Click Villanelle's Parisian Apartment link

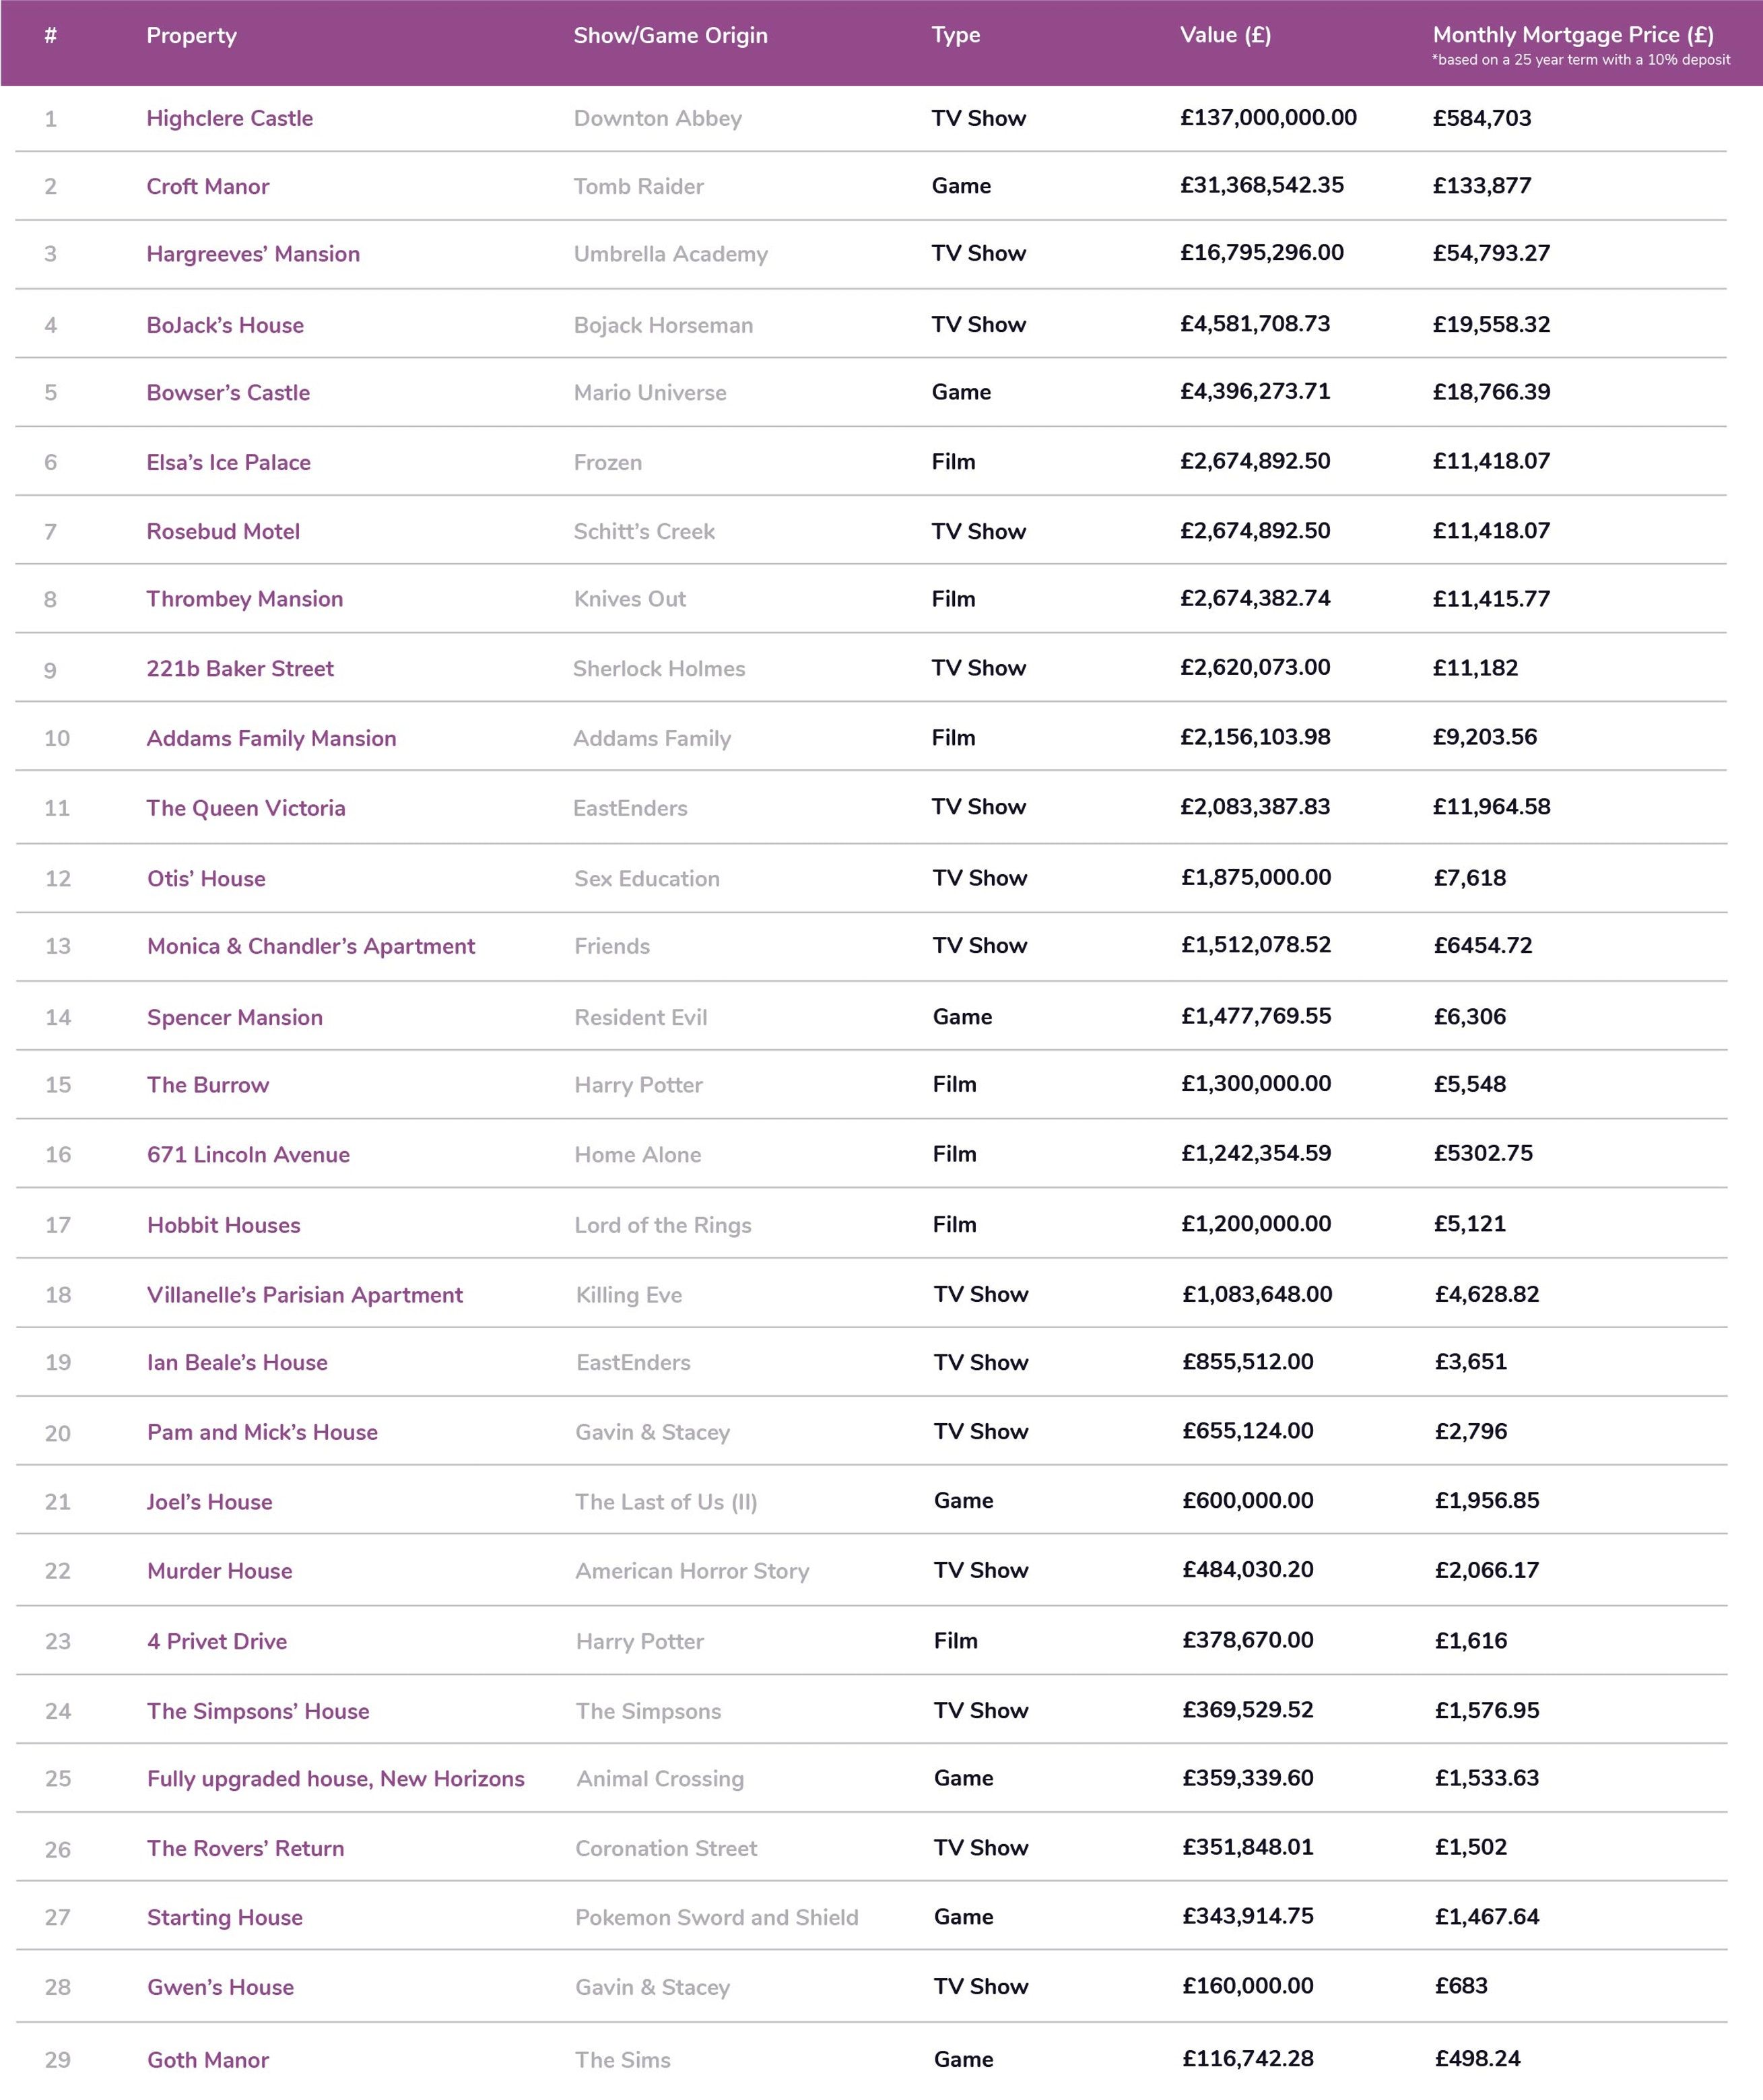coord(304,1295)
